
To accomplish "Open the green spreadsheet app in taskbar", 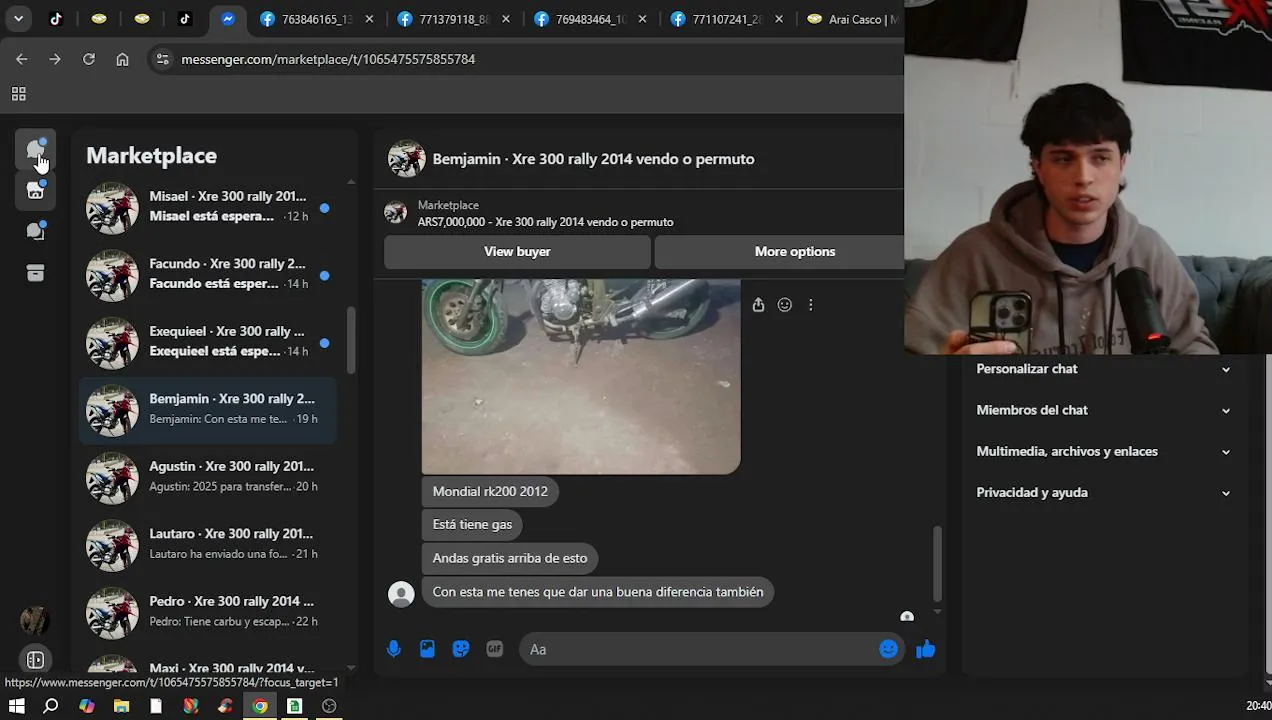I will [x=294, y=706].
